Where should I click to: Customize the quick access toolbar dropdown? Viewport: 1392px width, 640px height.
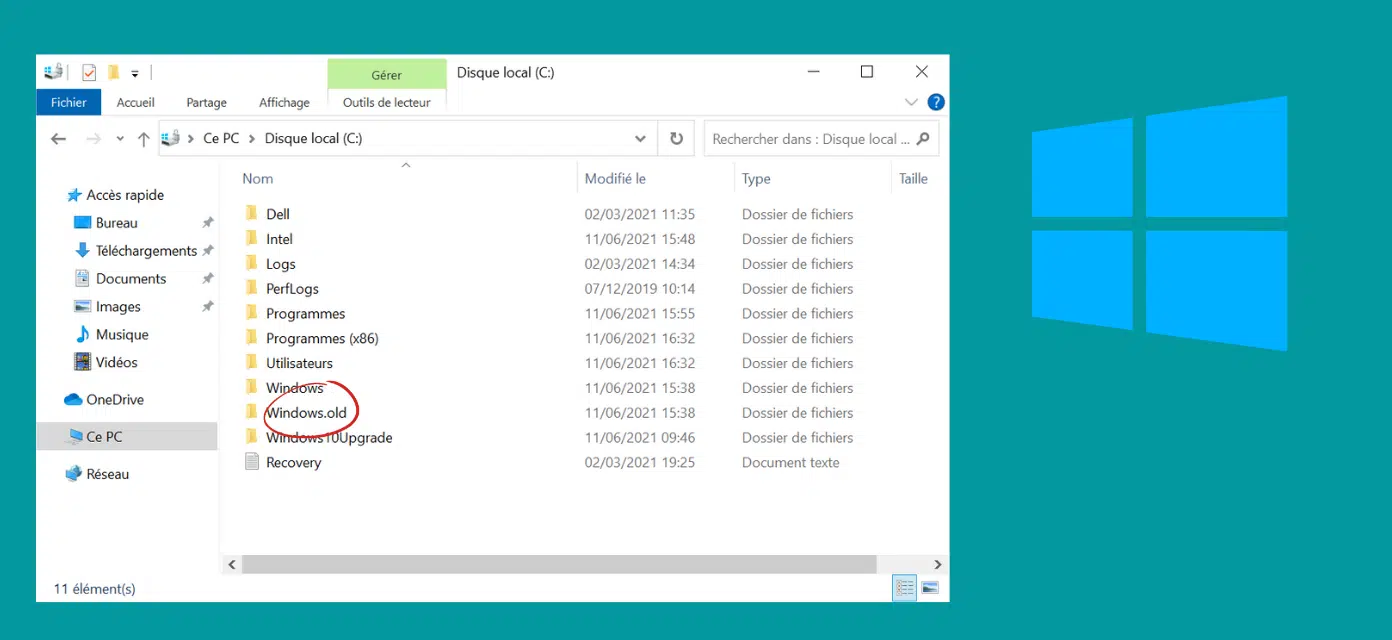click(x=135, y=73)
